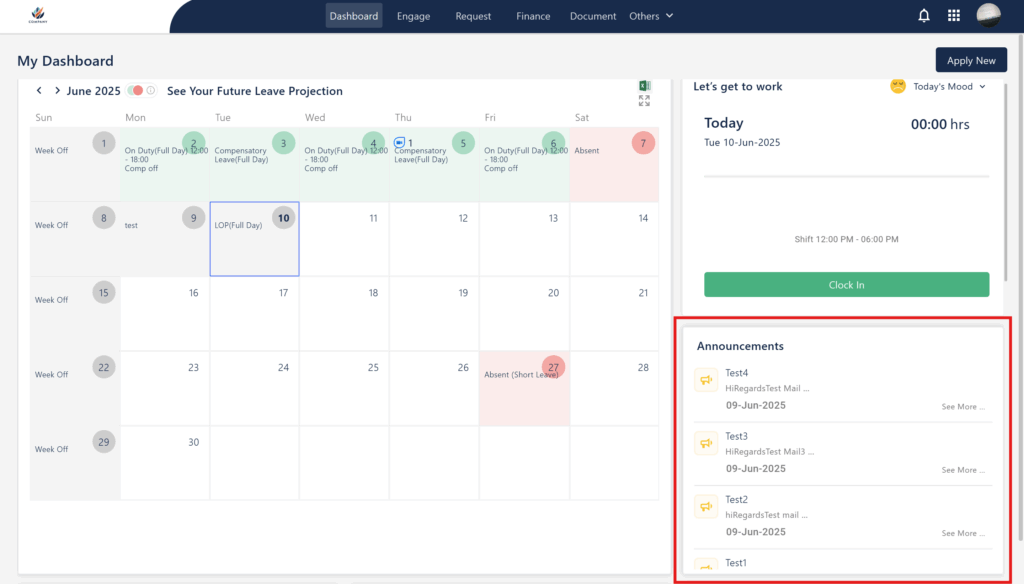Expand the Others menu
The width and height of the screenshot is (1024, 584).
coord(651,16)
